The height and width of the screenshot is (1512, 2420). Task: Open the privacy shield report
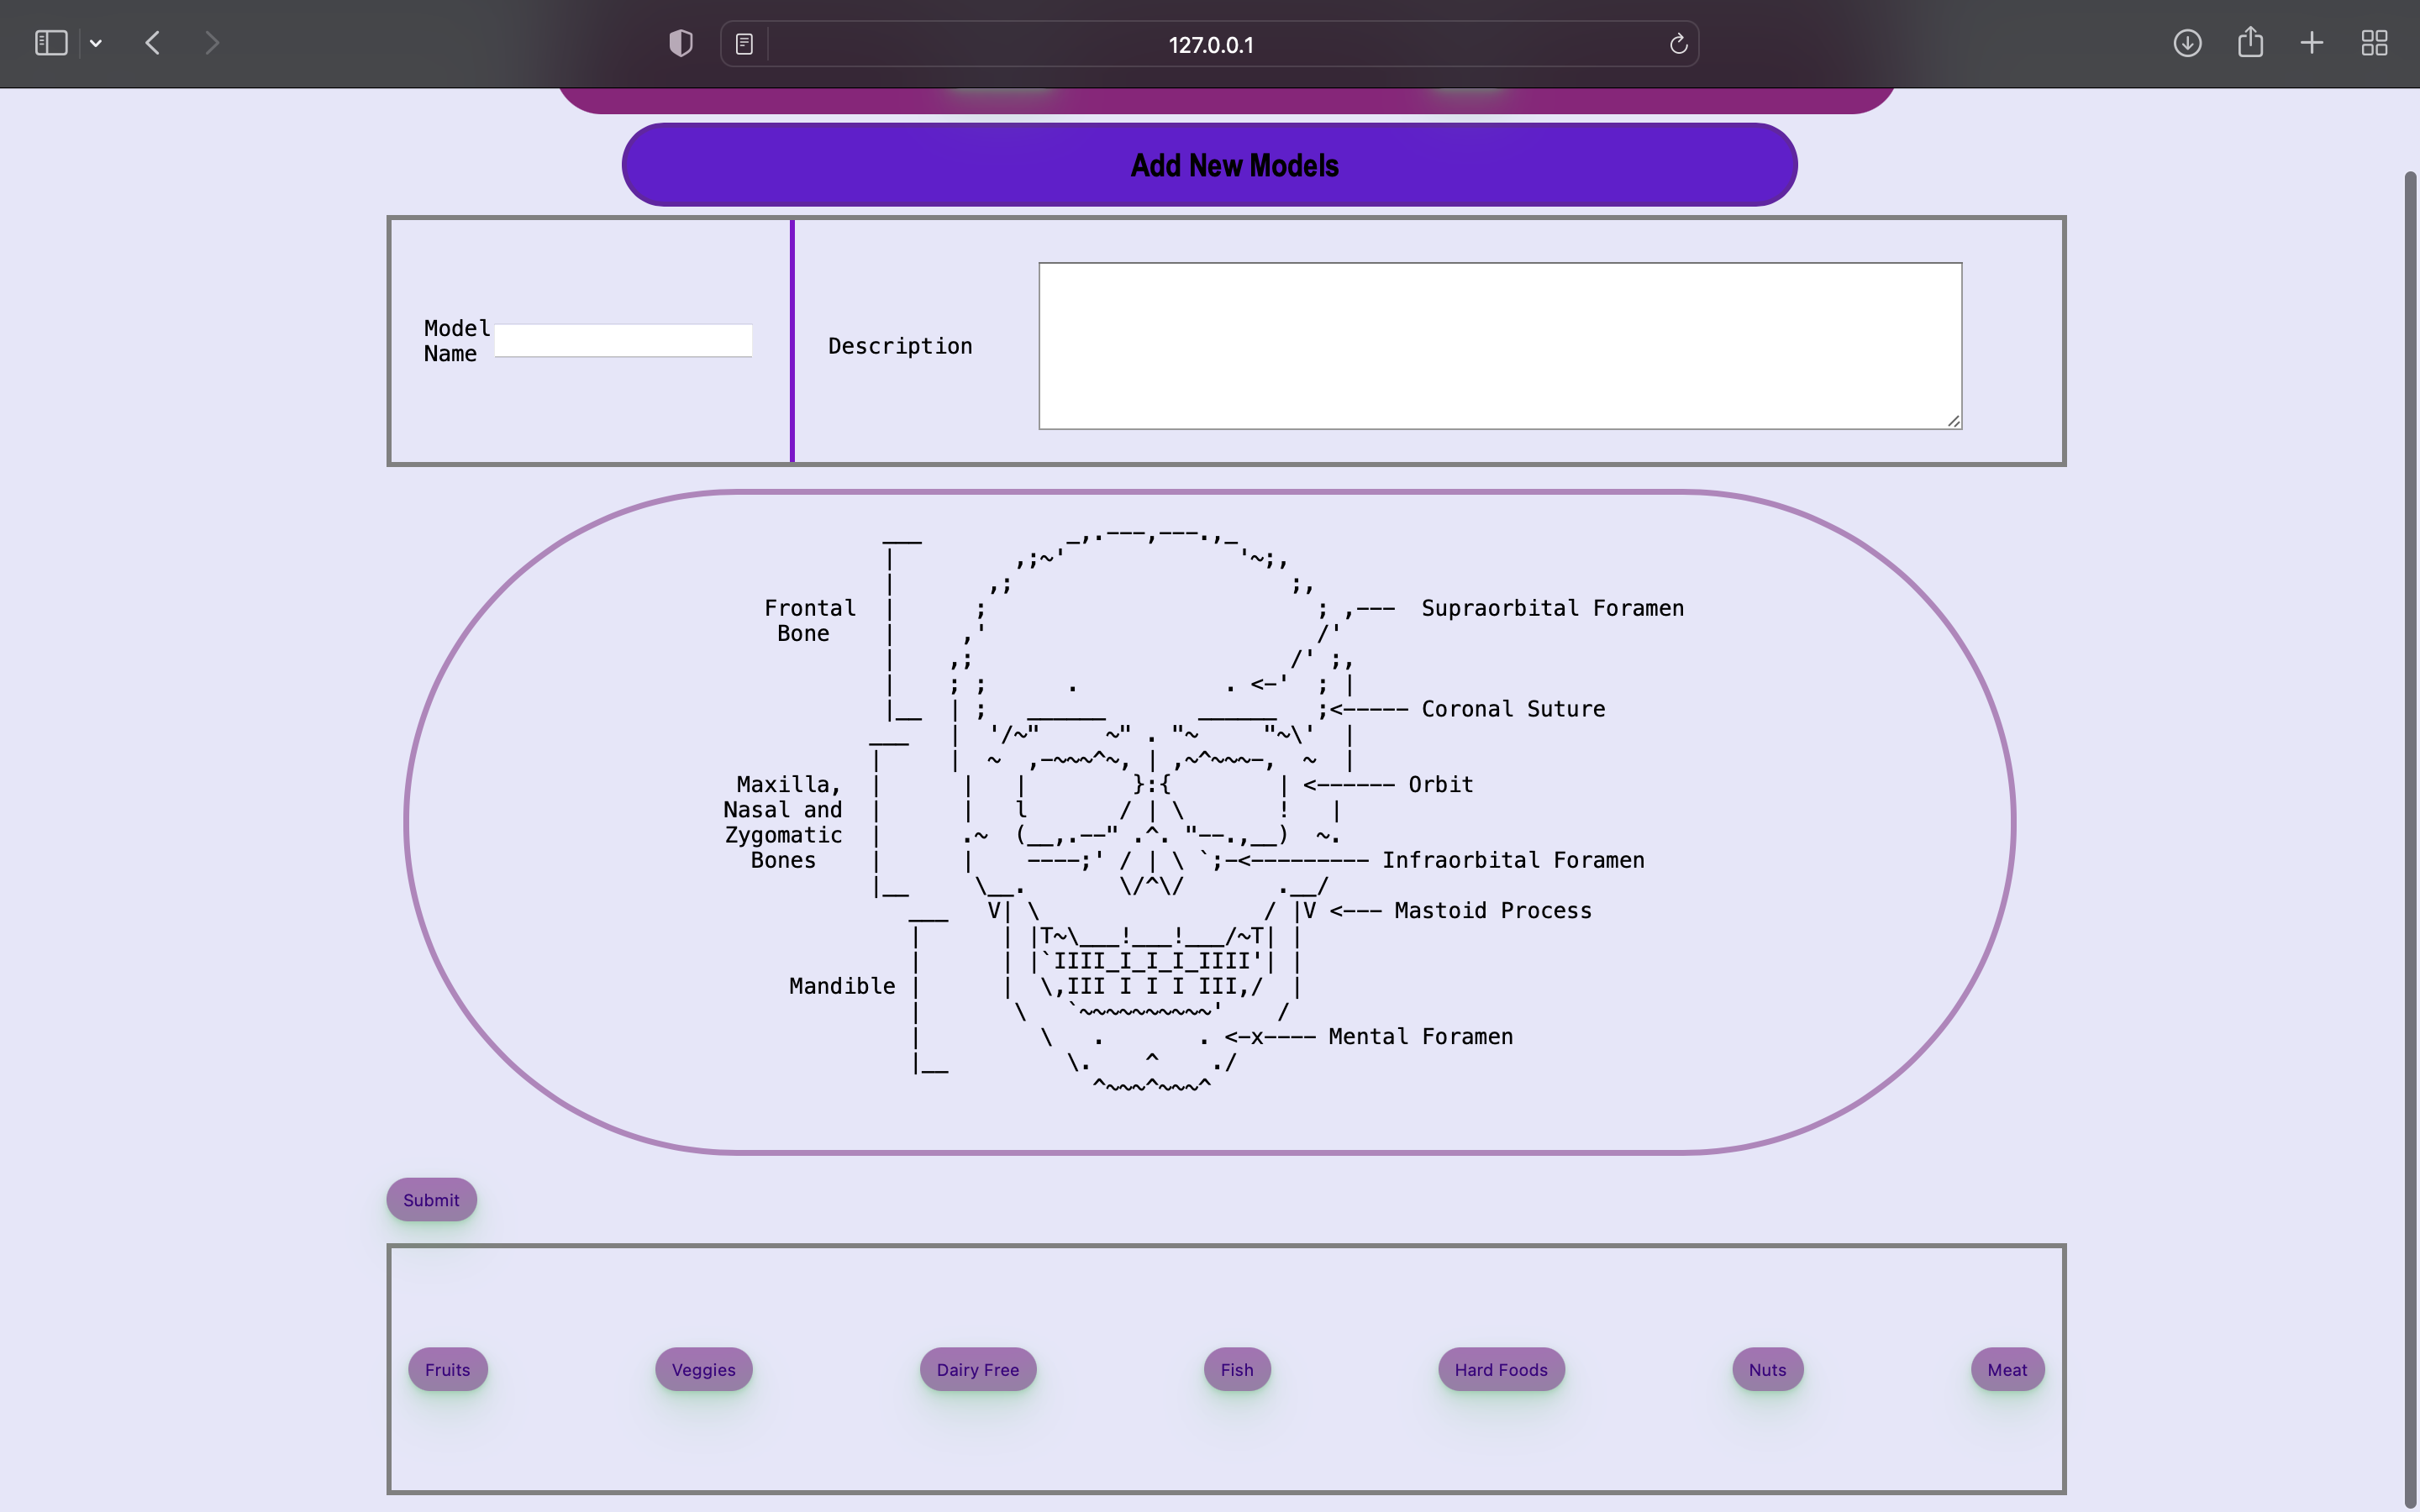click(679, 42)
